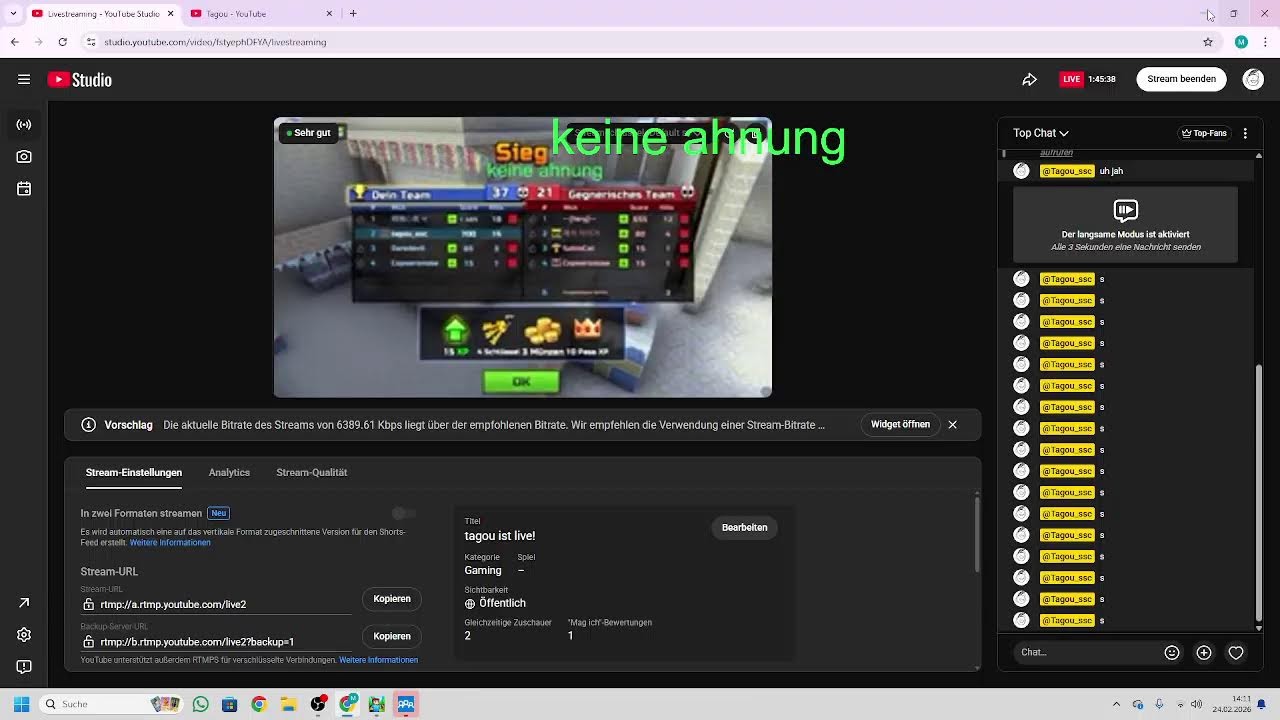Click the title text tagou ist live!
The width and height of the screenshot is (1280, 720).
[x=500, y=536]
